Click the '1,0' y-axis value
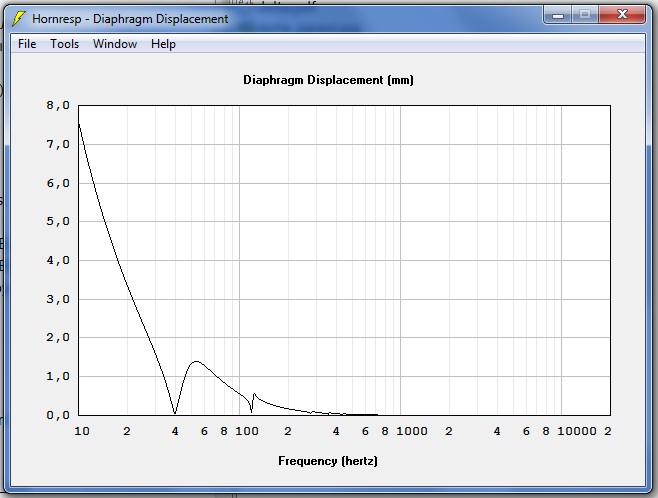658x498 pixels. (58, 376)
